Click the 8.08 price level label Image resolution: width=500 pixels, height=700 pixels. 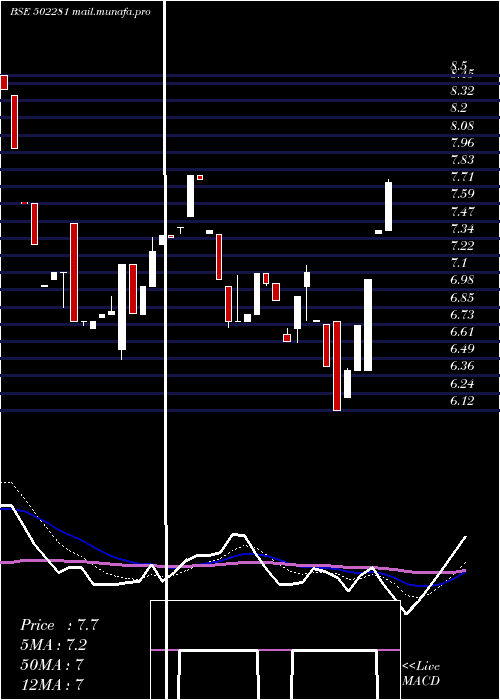click(462, 126)
